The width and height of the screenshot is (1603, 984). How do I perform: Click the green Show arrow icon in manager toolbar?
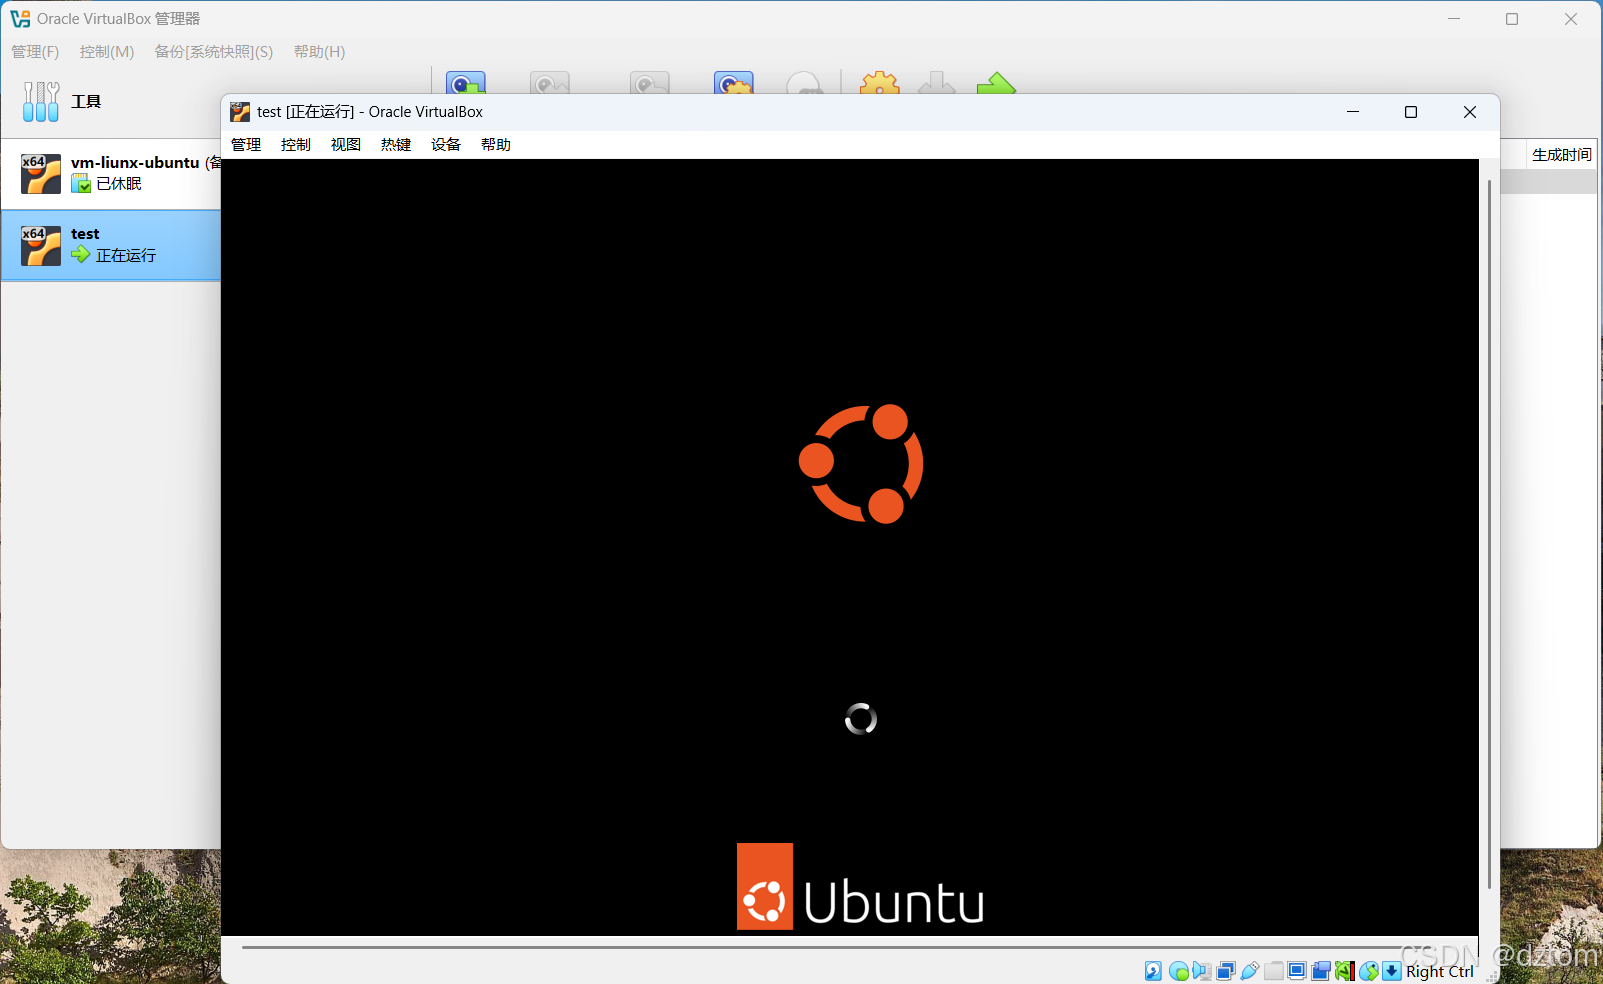click(996, 83)
